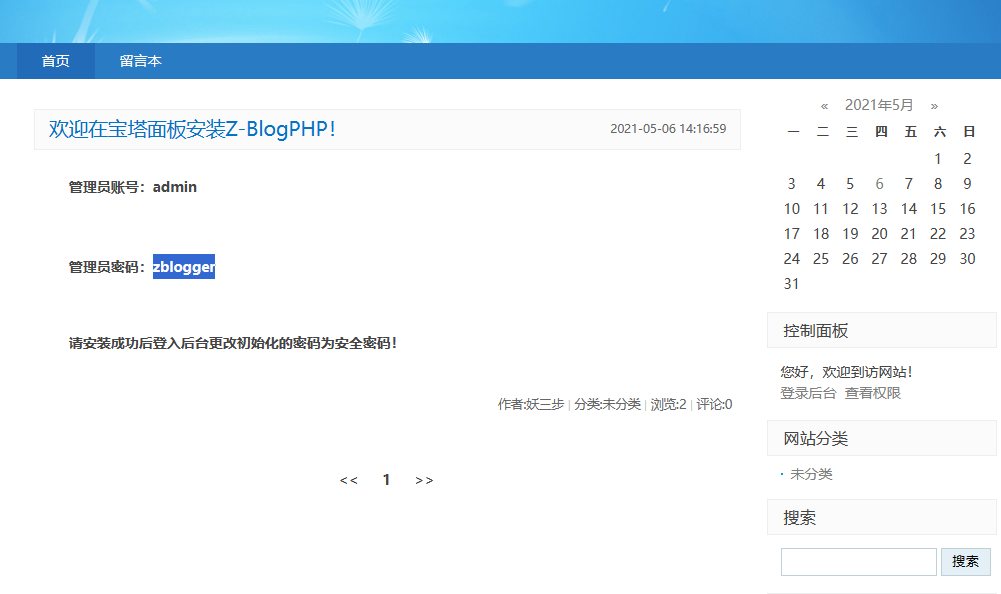The height and width of the screenshot is (594, 1001).
Task: Click the admin account name text
Action: (x=175, y=187)
